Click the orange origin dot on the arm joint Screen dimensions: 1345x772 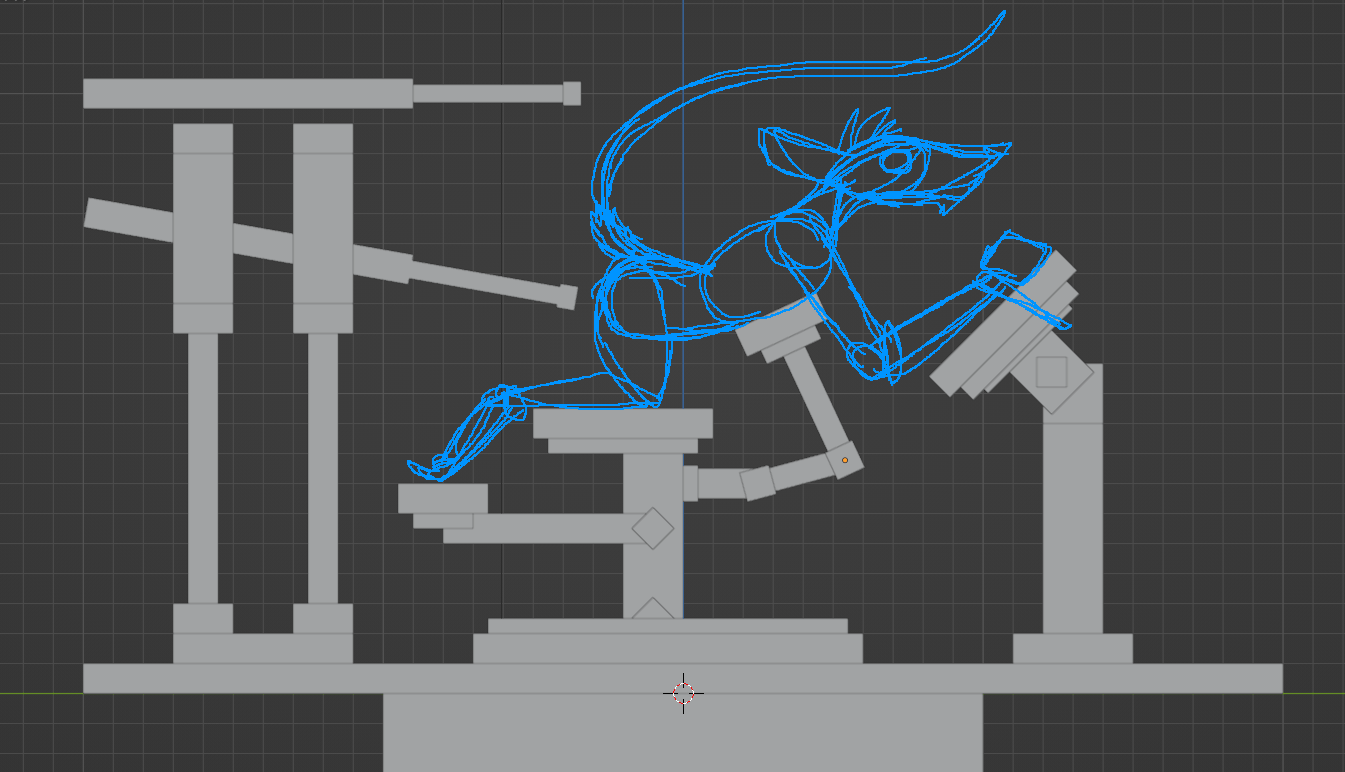(x=845, y=460)
